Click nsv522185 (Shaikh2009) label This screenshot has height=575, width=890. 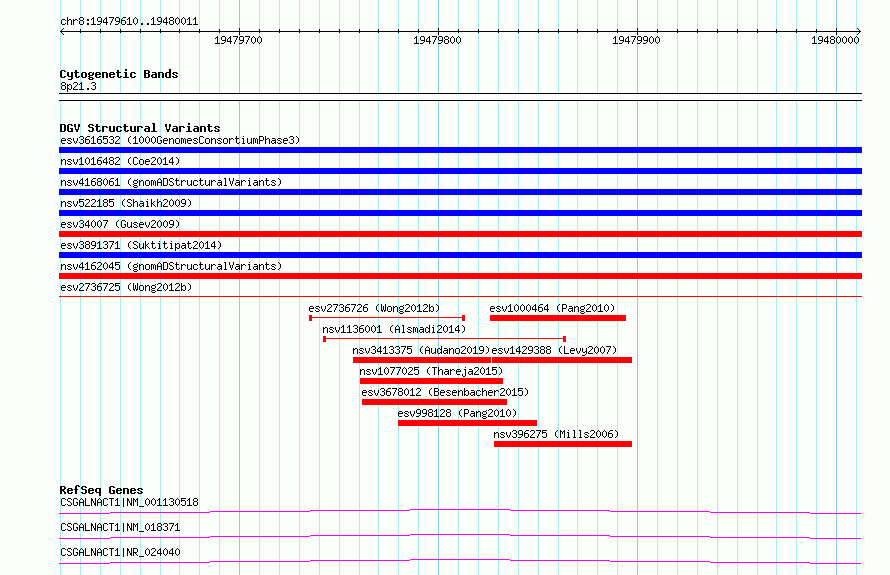[126, 203]
